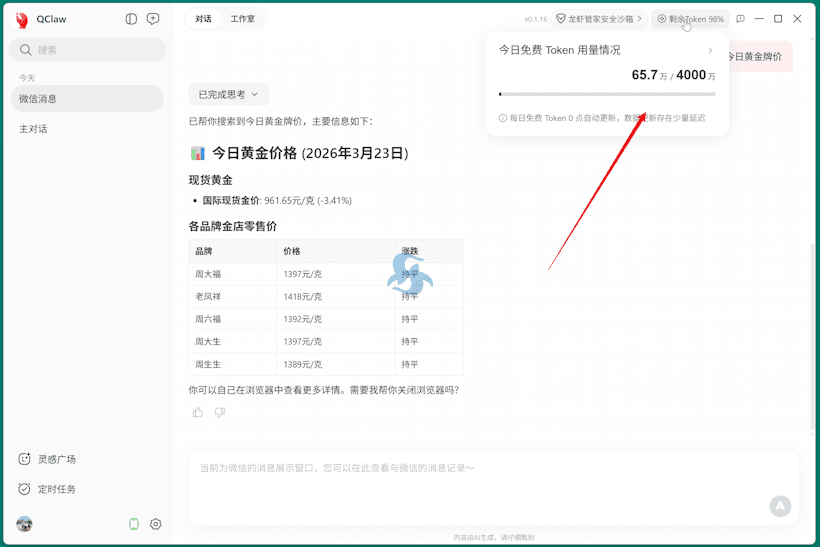Click the 国际现货金价 line
The height and width of the screenshot is (547, 820).
click(277, 200)
